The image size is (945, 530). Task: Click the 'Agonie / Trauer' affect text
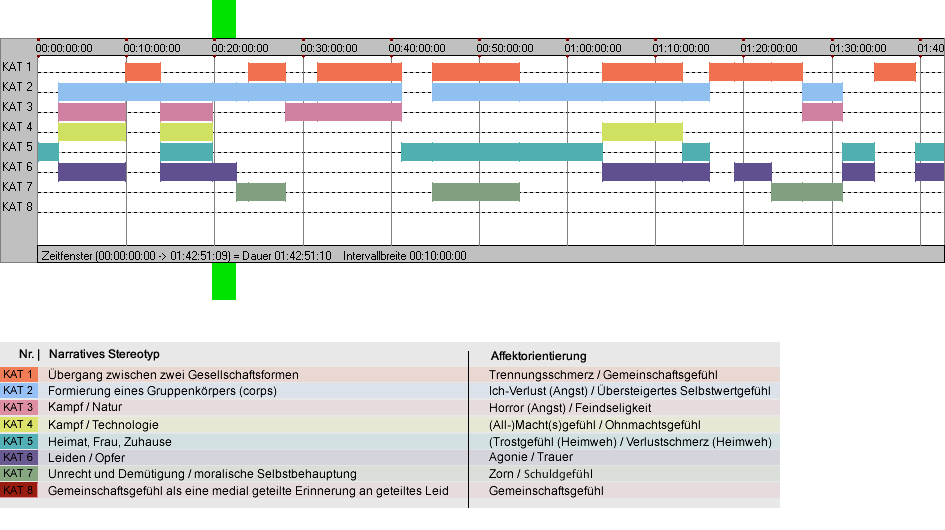click(x=531, y=457)
